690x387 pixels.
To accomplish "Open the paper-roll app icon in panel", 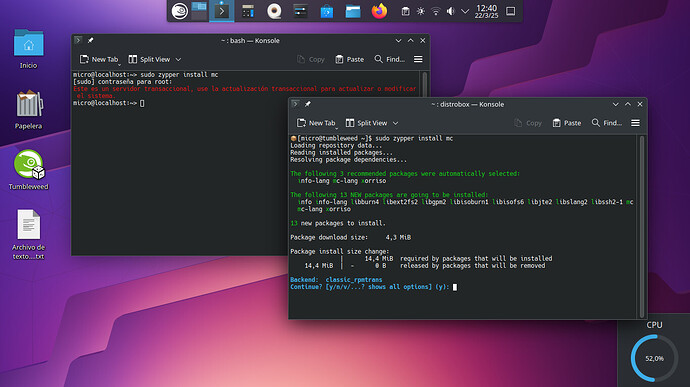I will pos(274,11).
